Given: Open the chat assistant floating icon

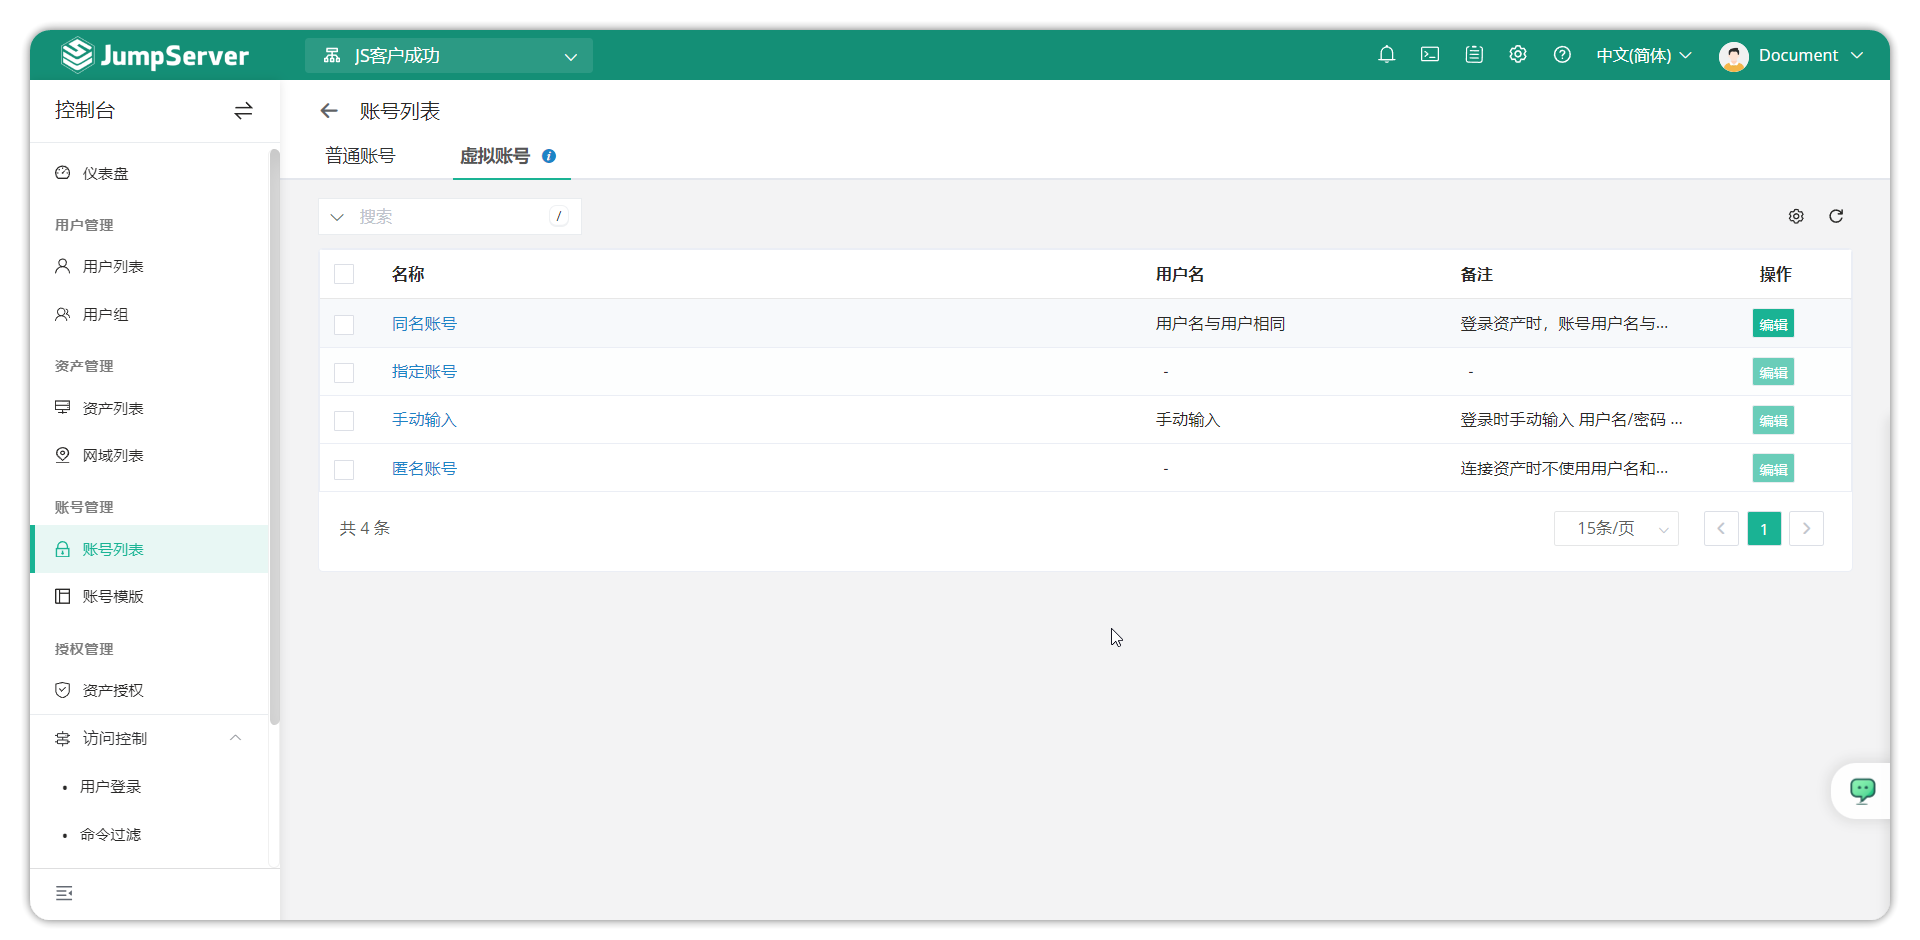Looking at the screenshot, I should pyautogui.click(x=1862, y=791).
